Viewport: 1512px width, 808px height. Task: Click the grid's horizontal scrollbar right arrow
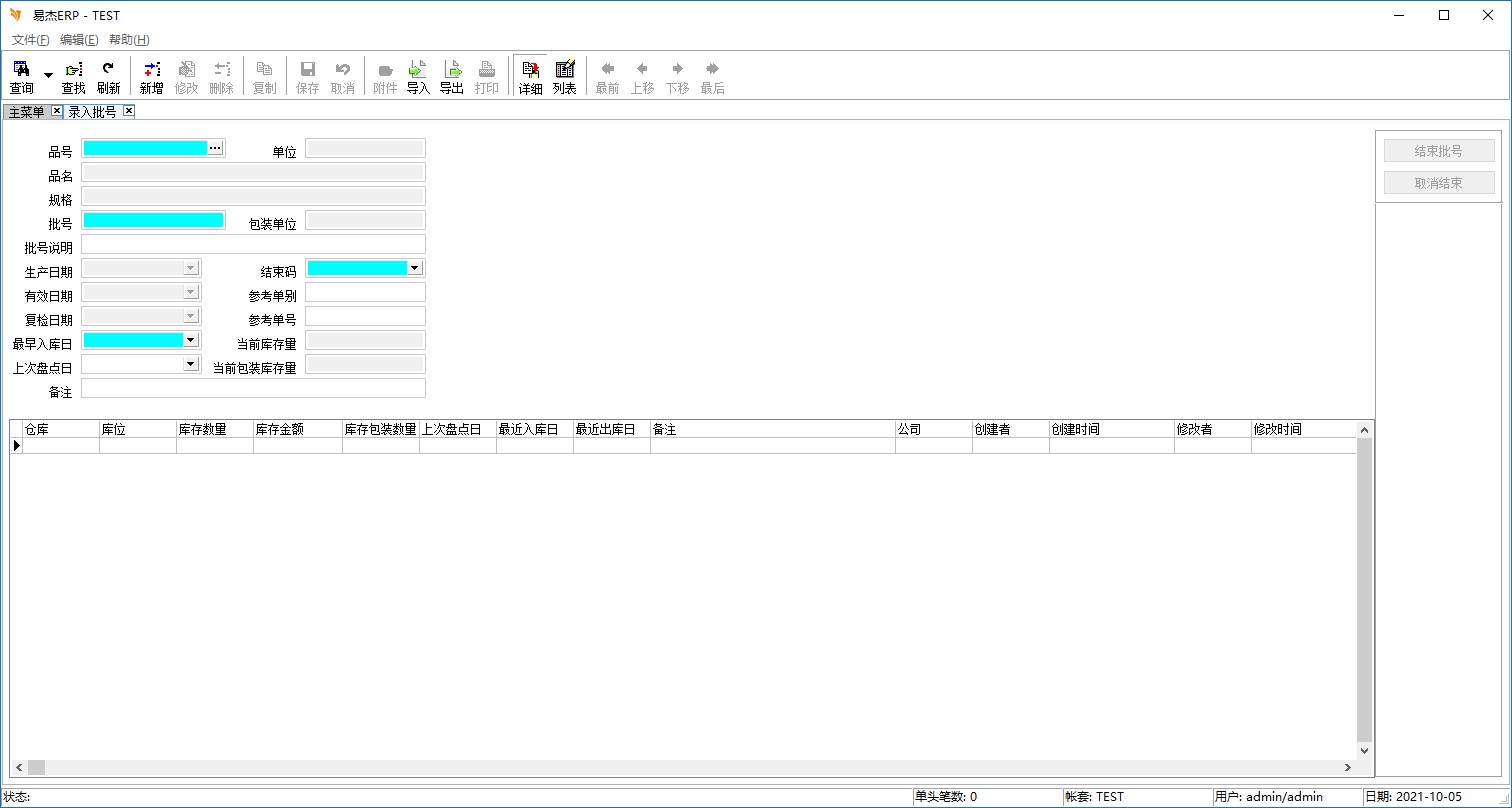pos(1348,767)
